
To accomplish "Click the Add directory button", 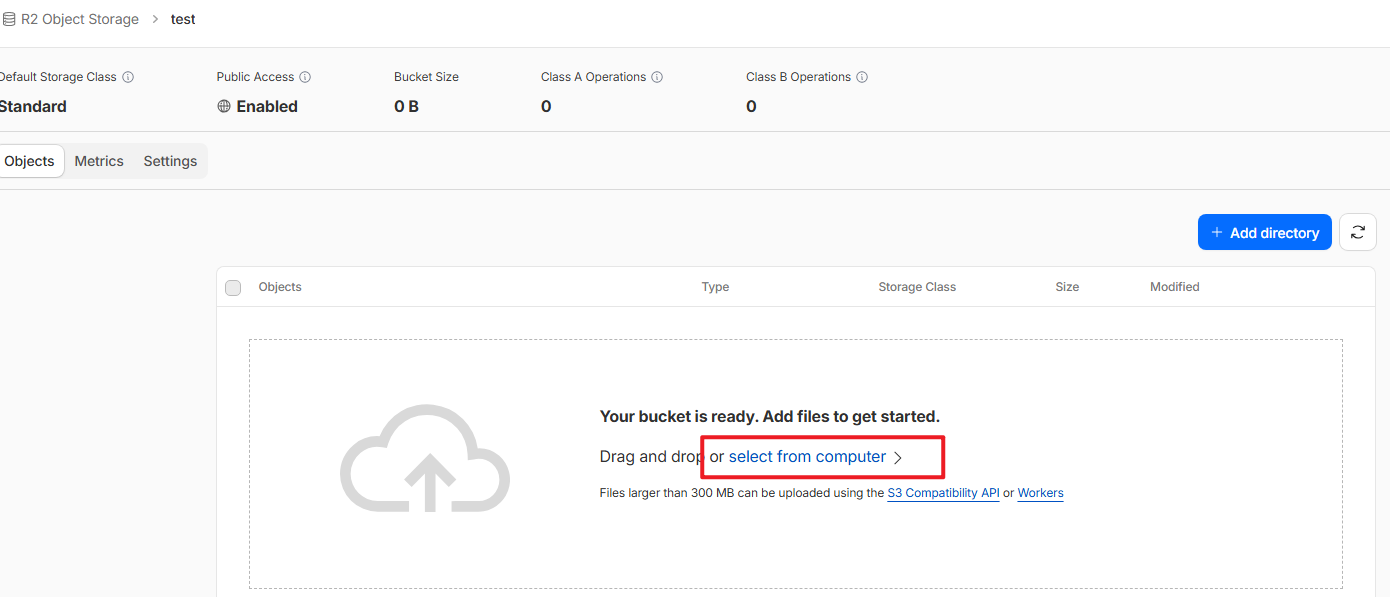I will pos(1264,232).
